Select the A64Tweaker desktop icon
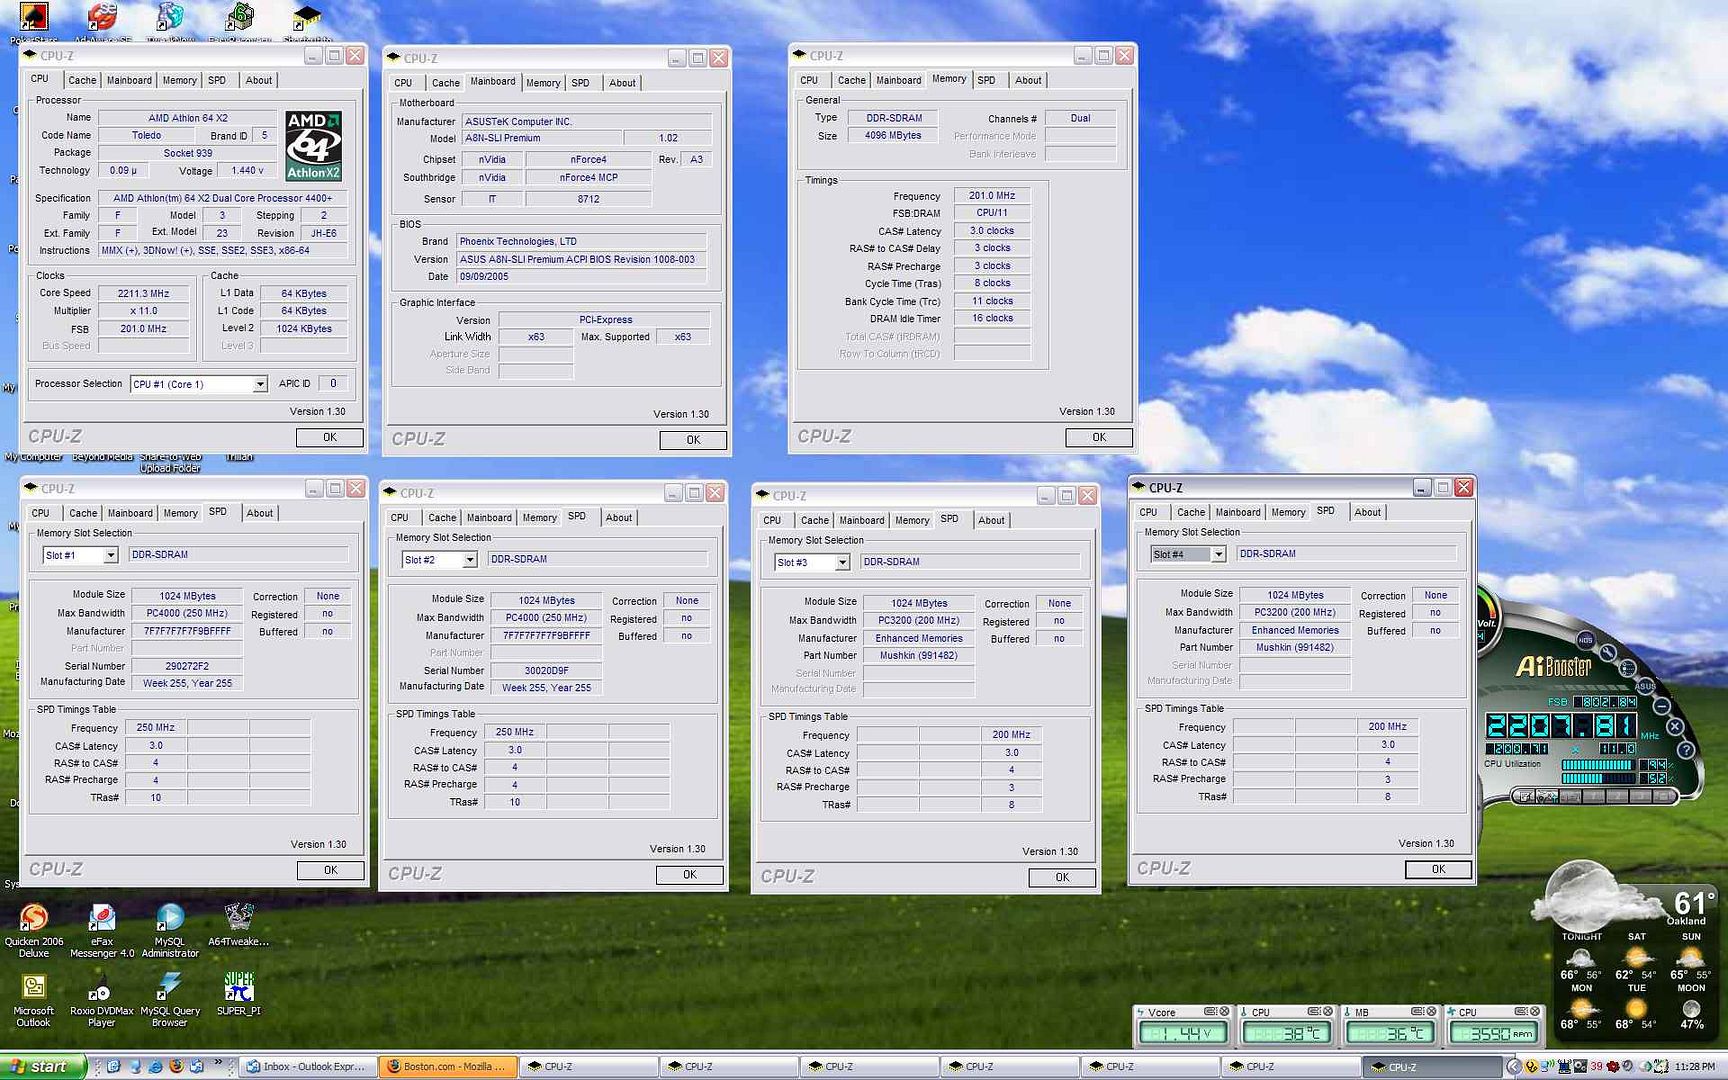This screenshot has width=1728, height=1080. [238, 925]
